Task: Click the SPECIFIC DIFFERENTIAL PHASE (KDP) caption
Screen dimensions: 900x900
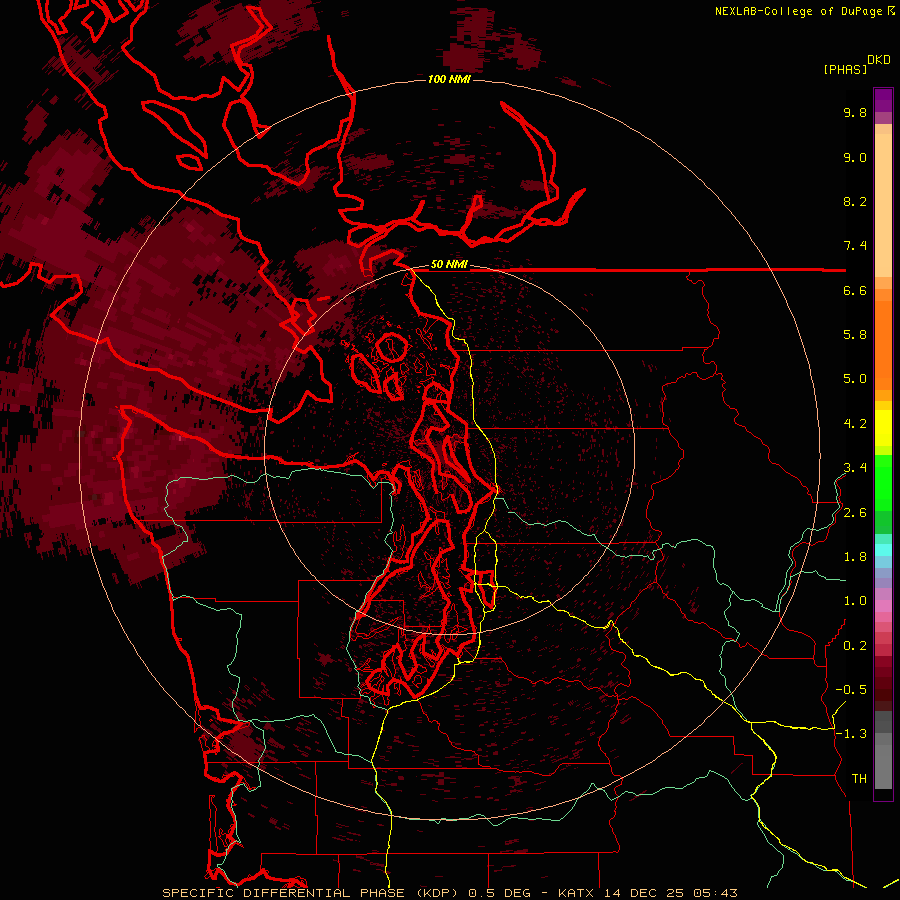Action: [x=312, y=893]
